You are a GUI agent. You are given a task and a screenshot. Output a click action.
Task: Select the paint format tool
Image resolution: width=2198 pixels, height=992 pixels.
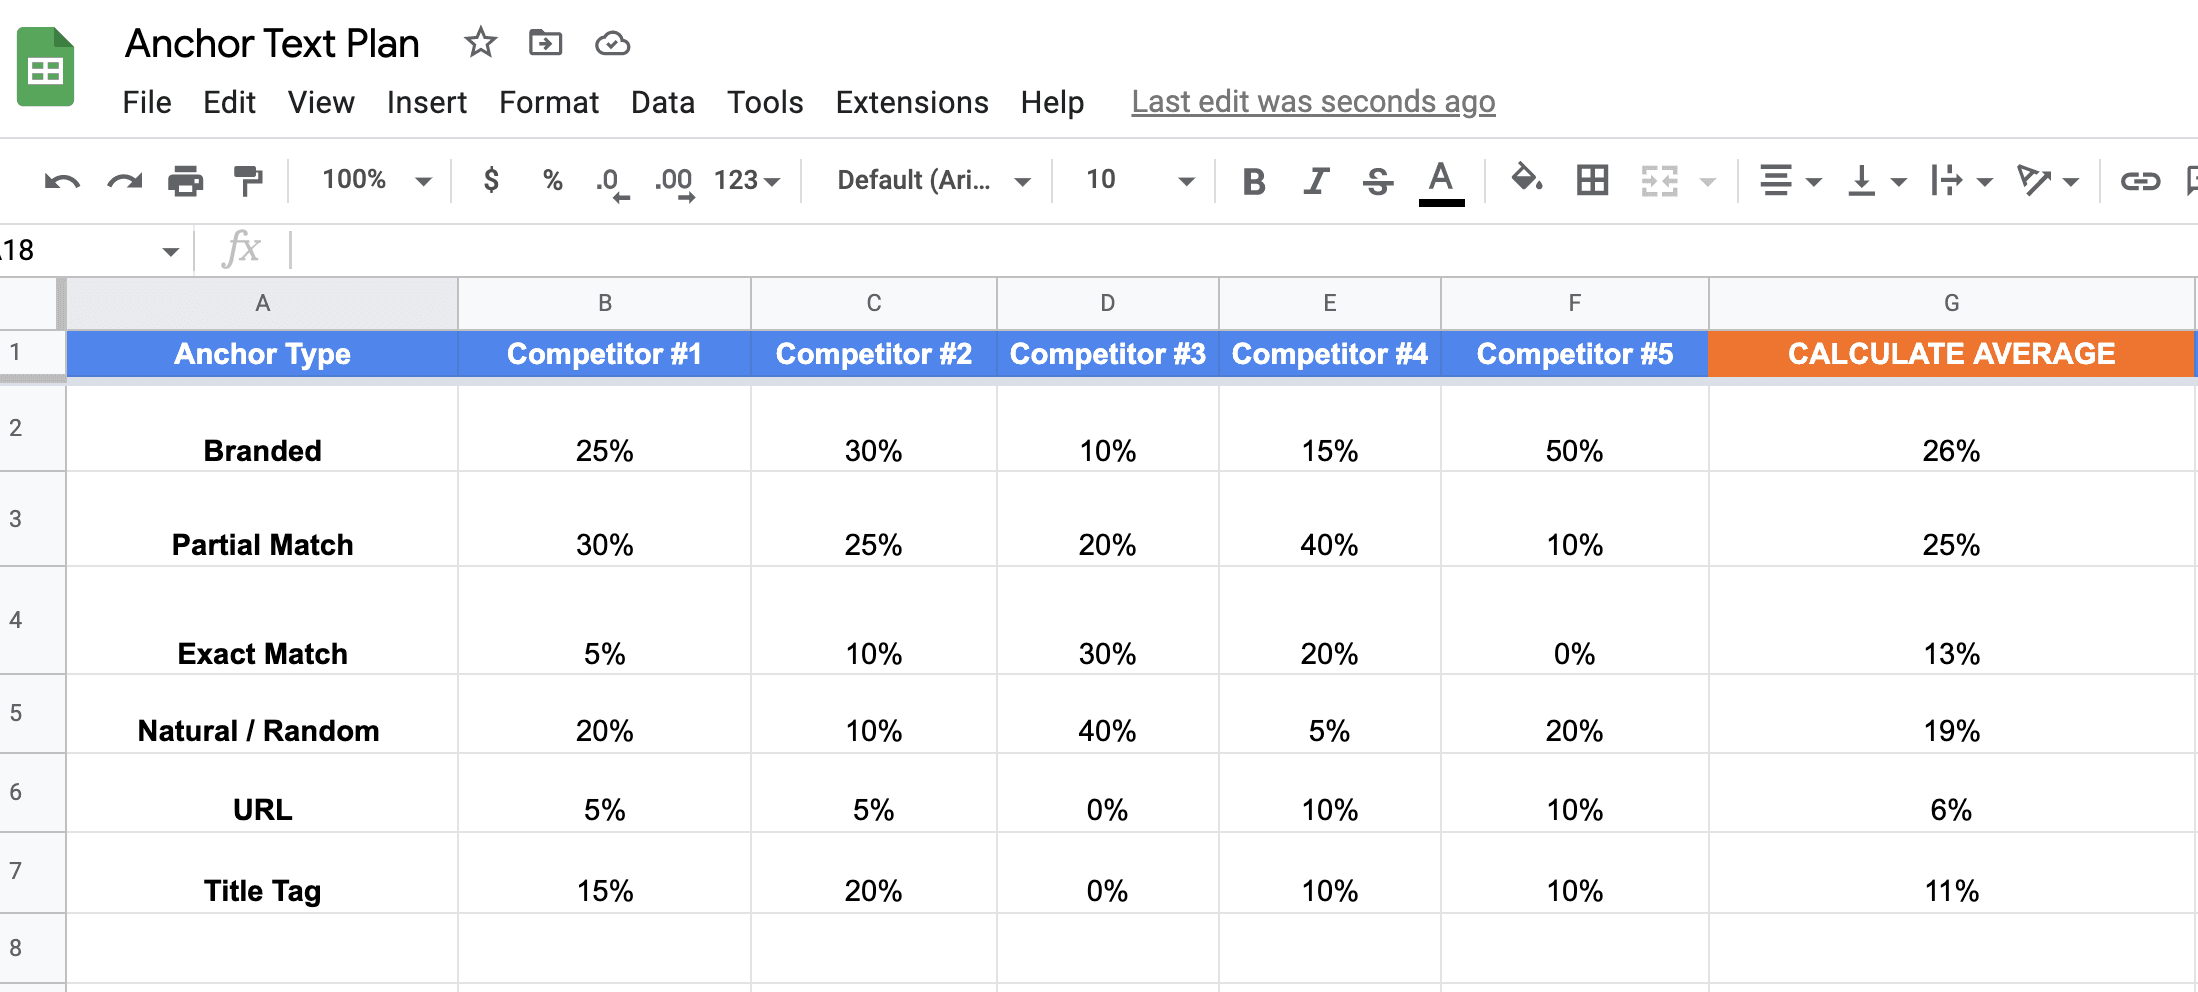point(247,181)
